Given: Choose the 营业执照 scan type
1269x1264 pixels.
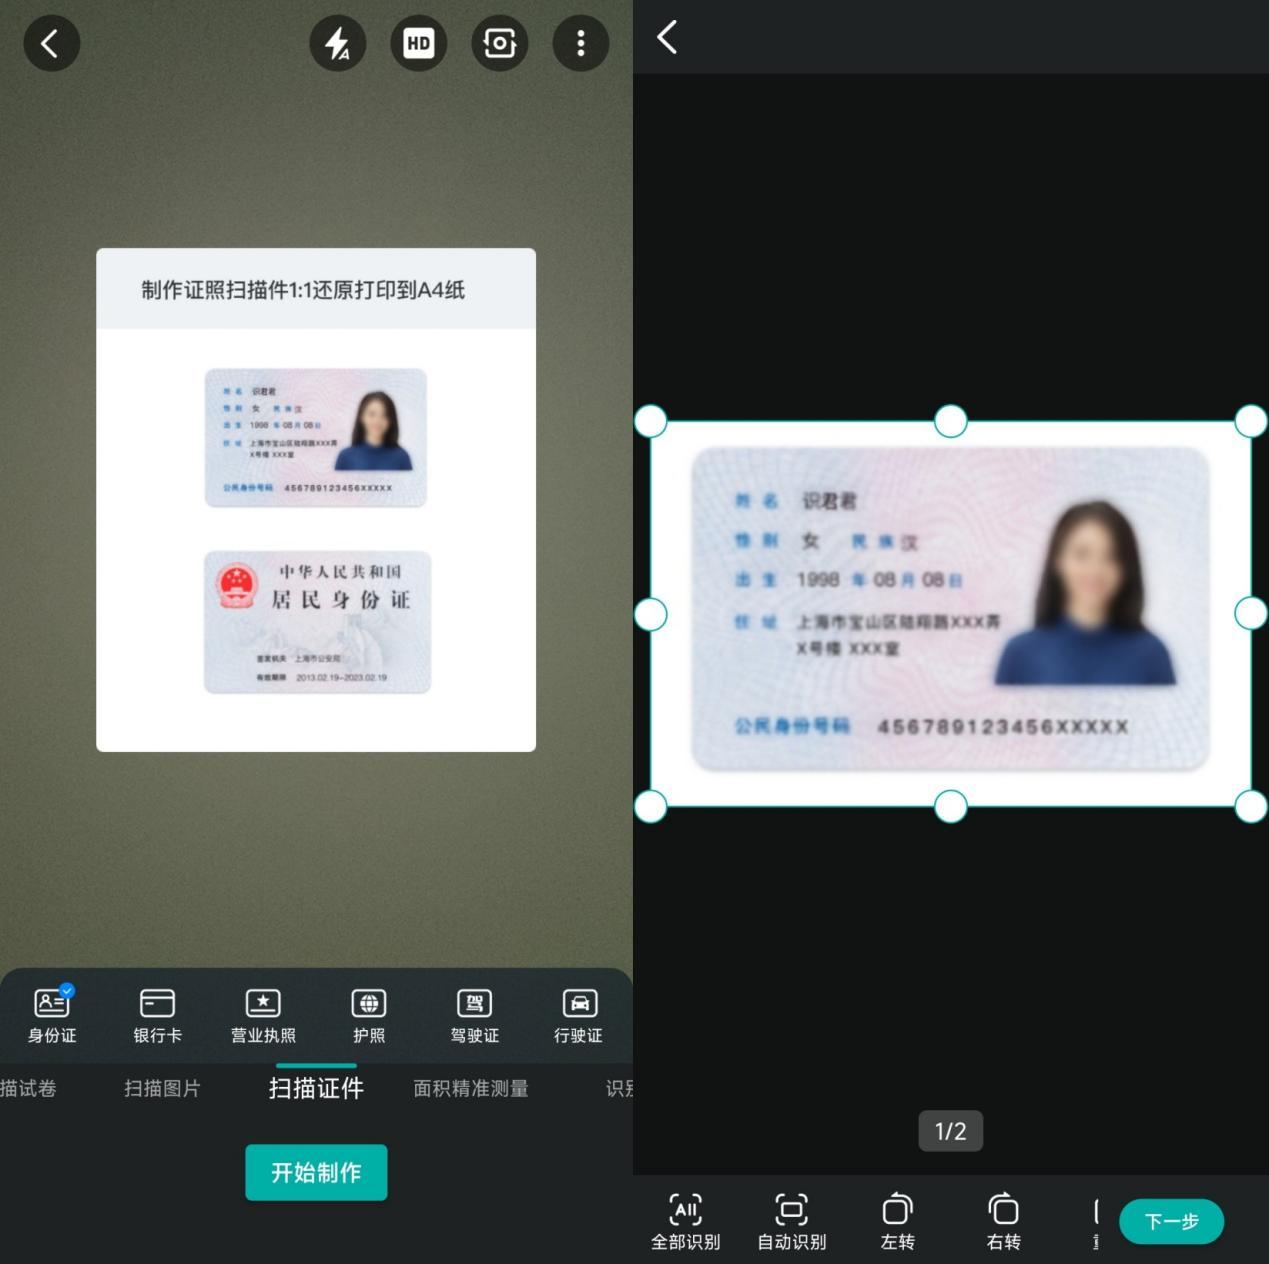Looking at the screenshot, I should [263, 1013].
